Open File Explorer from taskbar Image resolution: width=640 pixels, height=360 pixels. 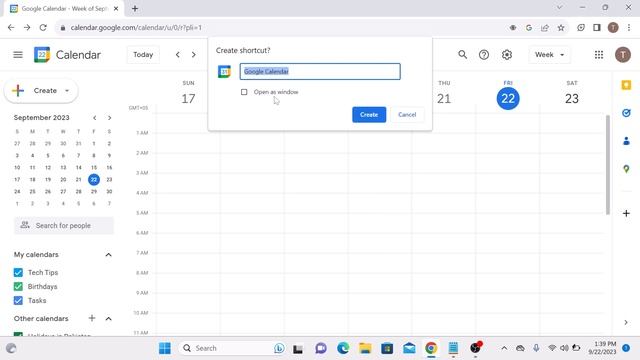click(x=365, y=348)
